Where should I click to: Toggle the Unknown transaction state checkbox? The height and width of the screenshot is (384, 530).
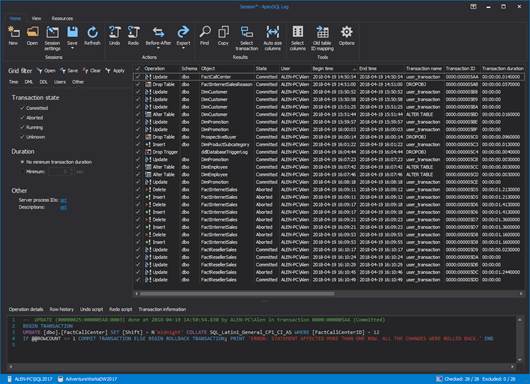click(x=22, y=137)
